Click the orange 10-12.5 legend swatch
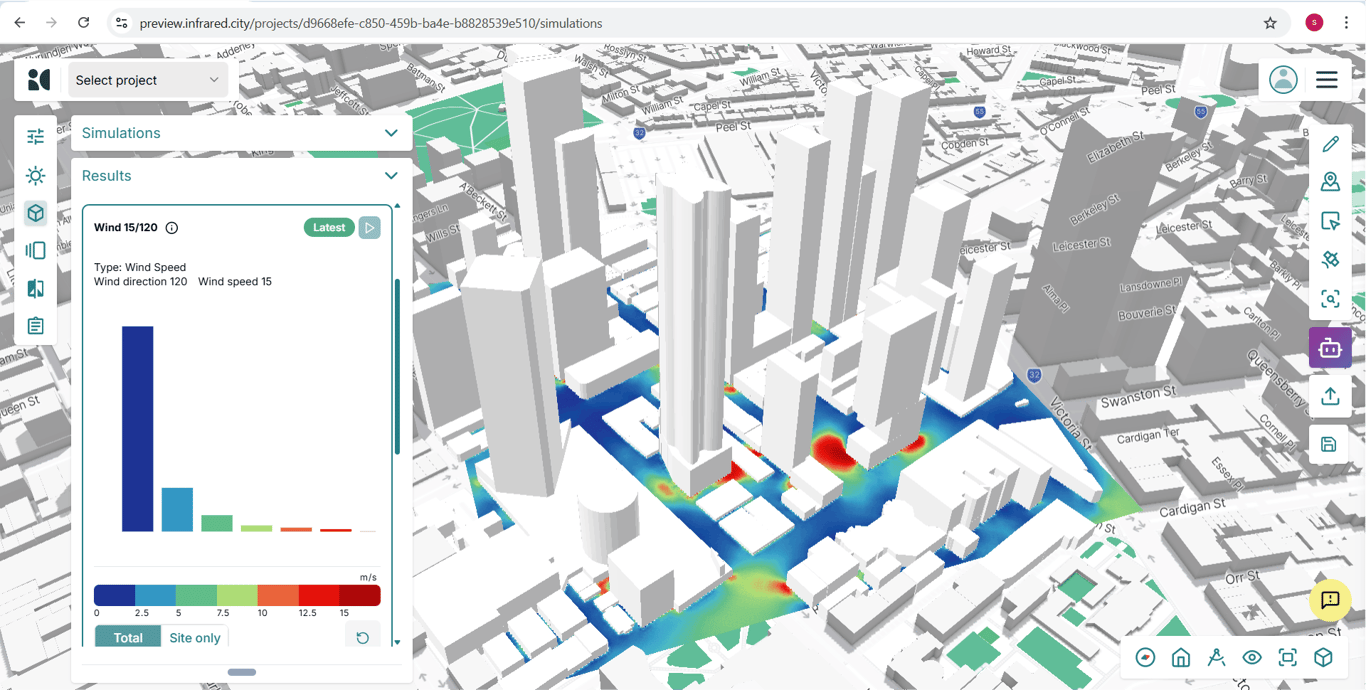Image resolution: width=1366 pixels, height=690 pixels. [278, 596]
